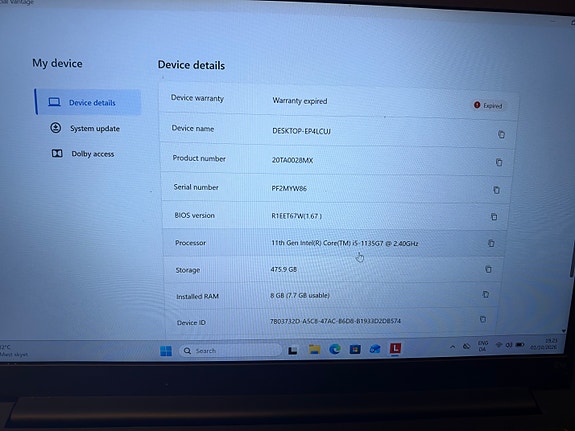
Task: Select the Device ID value text
Action: pyautogui.click(x=336, y=321)
